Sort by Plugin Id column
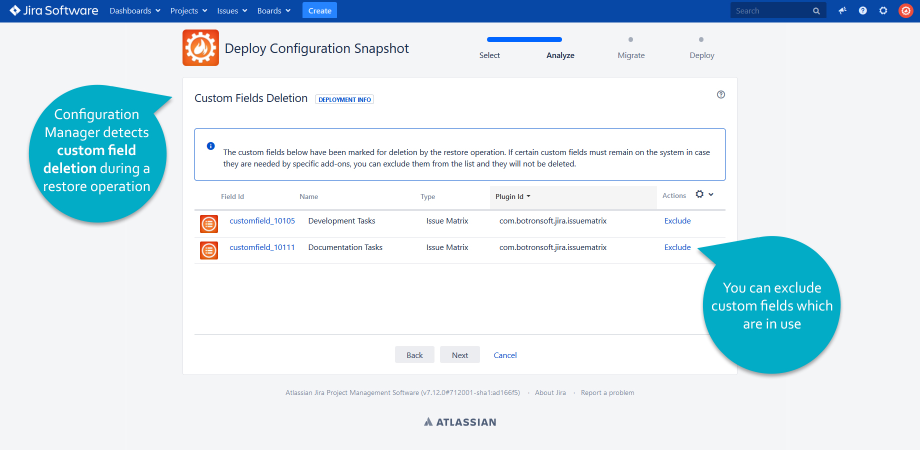Screen dimensions: 920x450 point(513,197)
